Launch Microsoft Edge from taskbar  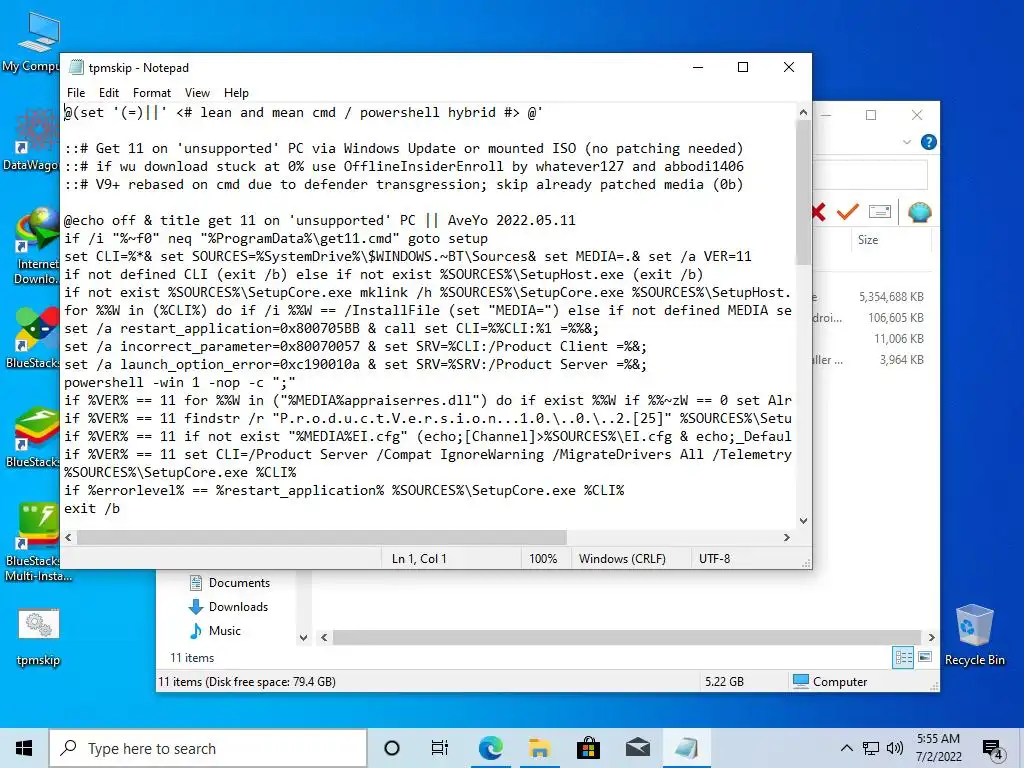(490, 748)
